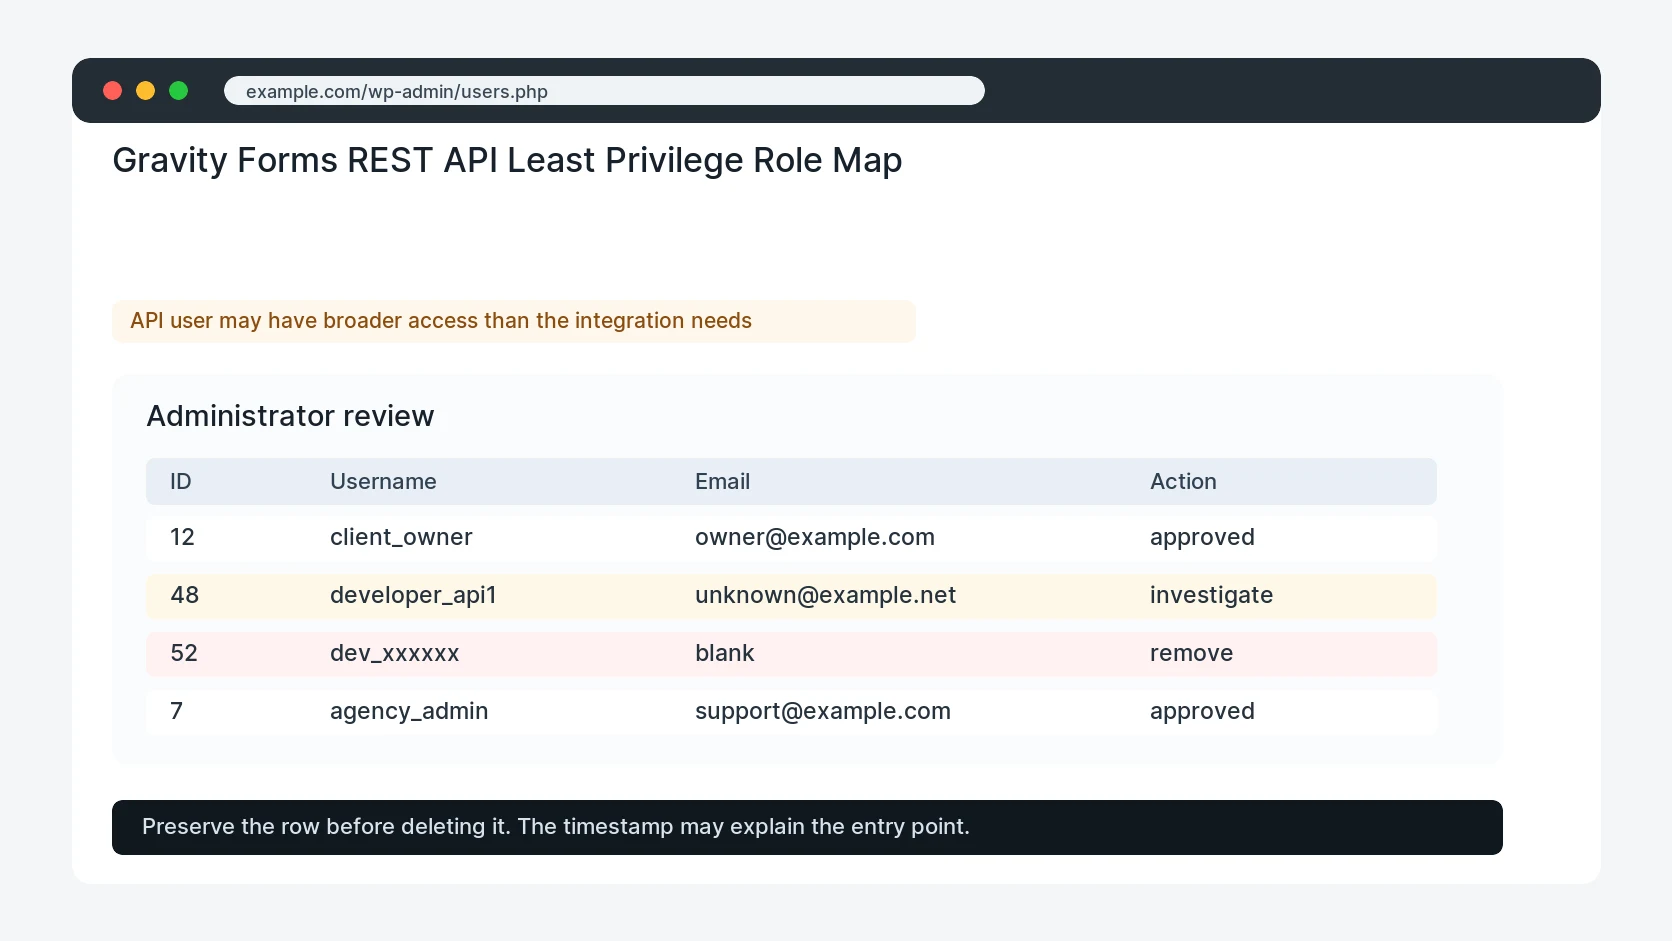This screenshot has width=1672, height=941.
Task: Select the developer_api1 username
Action: click(x=413, y=596)
